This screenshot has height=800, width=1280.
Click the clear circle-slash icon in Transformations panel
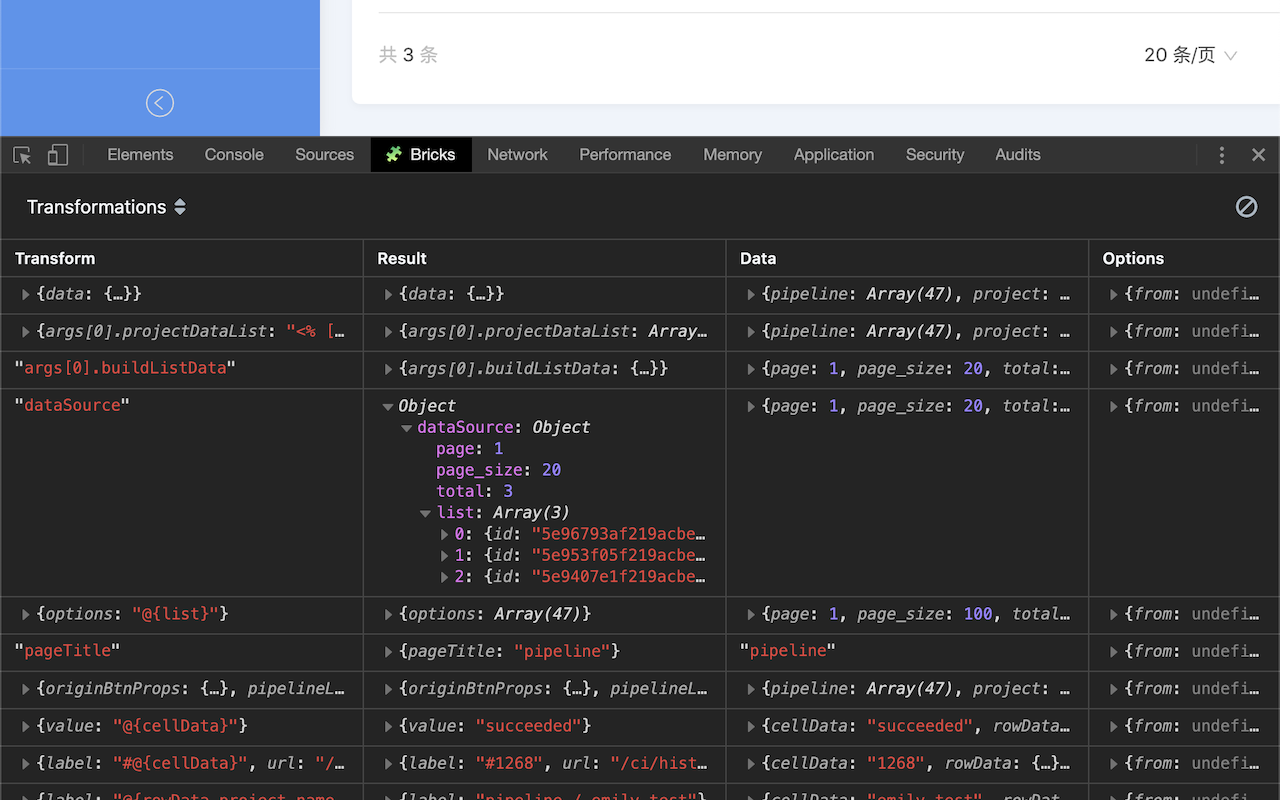point(1246,207)
